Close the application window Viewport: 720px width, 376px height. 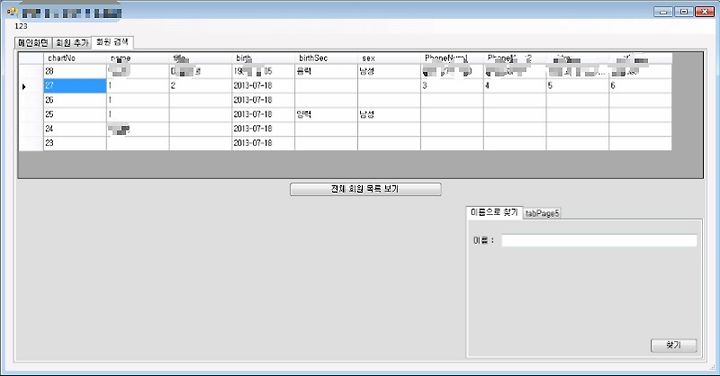click(x=704, y=12)
